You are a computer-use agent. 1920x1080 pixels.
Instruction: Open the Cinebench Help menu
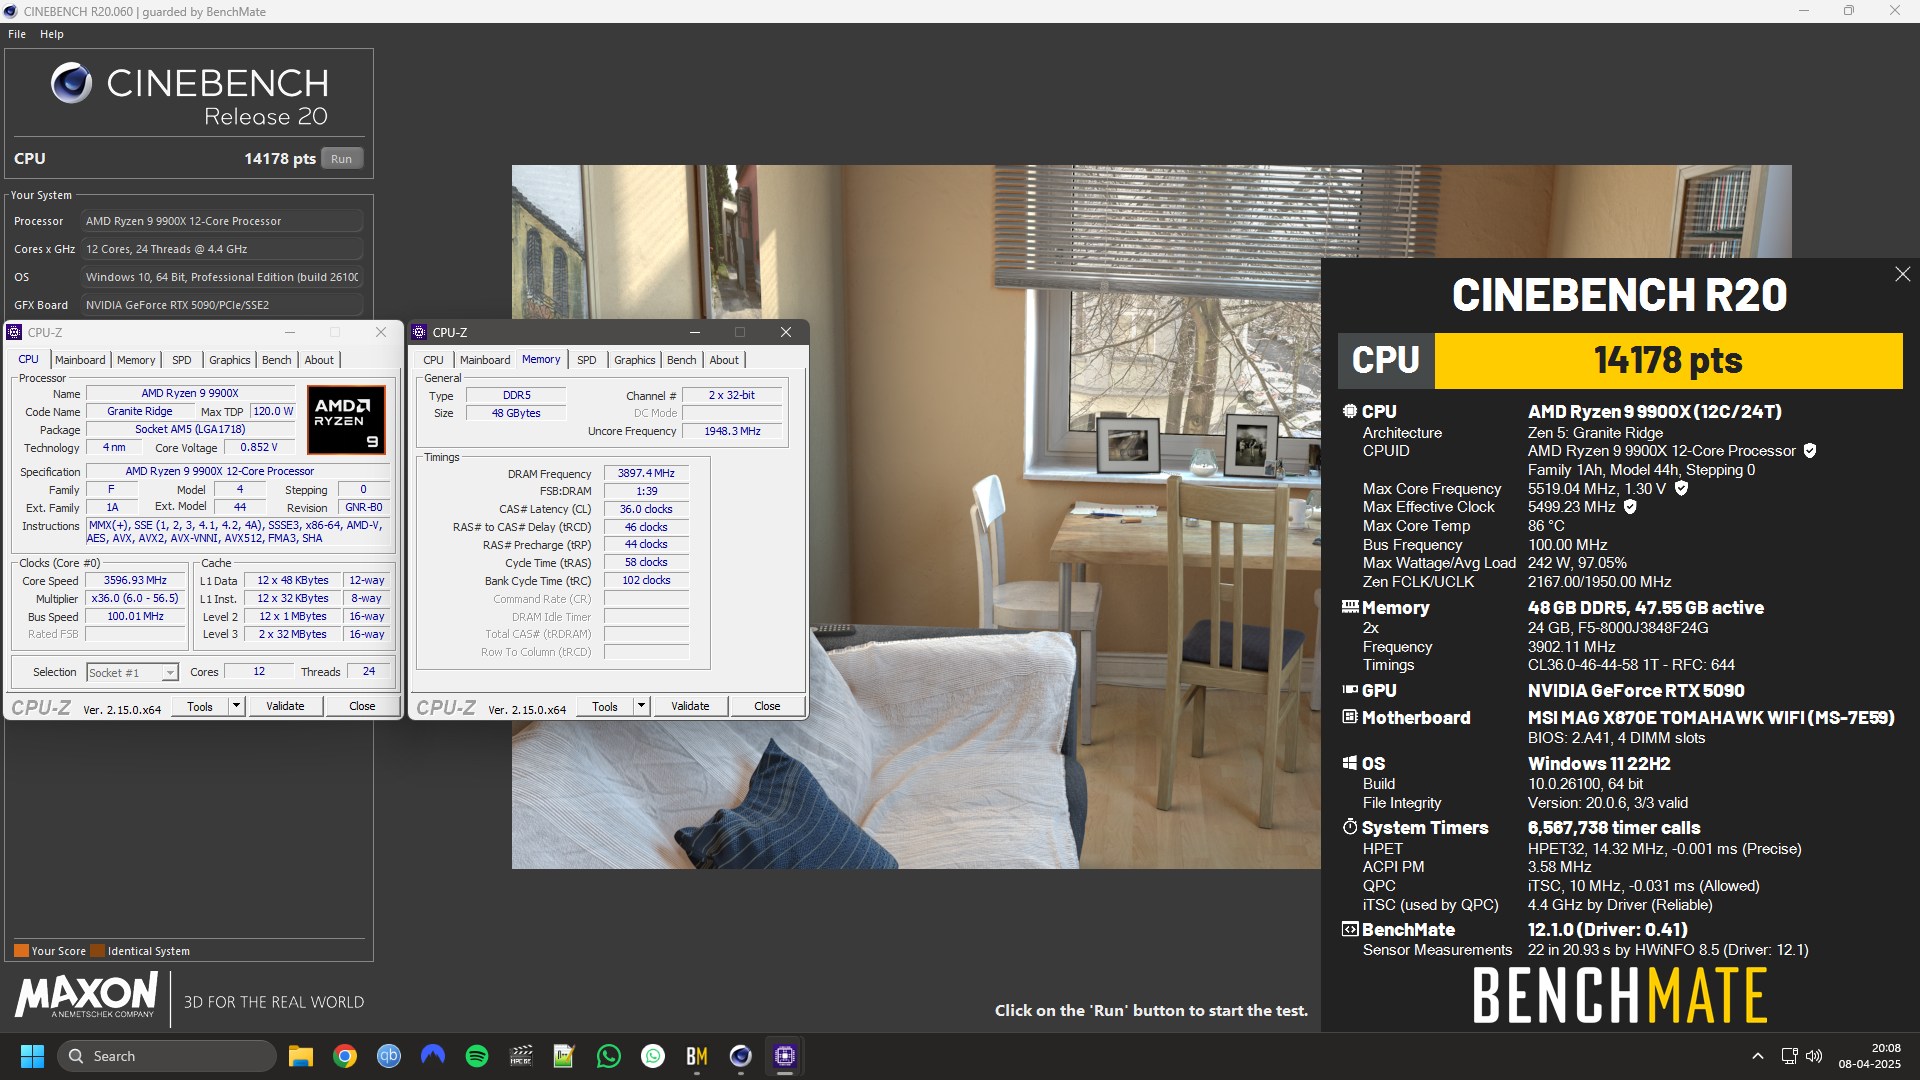[x=52, y=34]
